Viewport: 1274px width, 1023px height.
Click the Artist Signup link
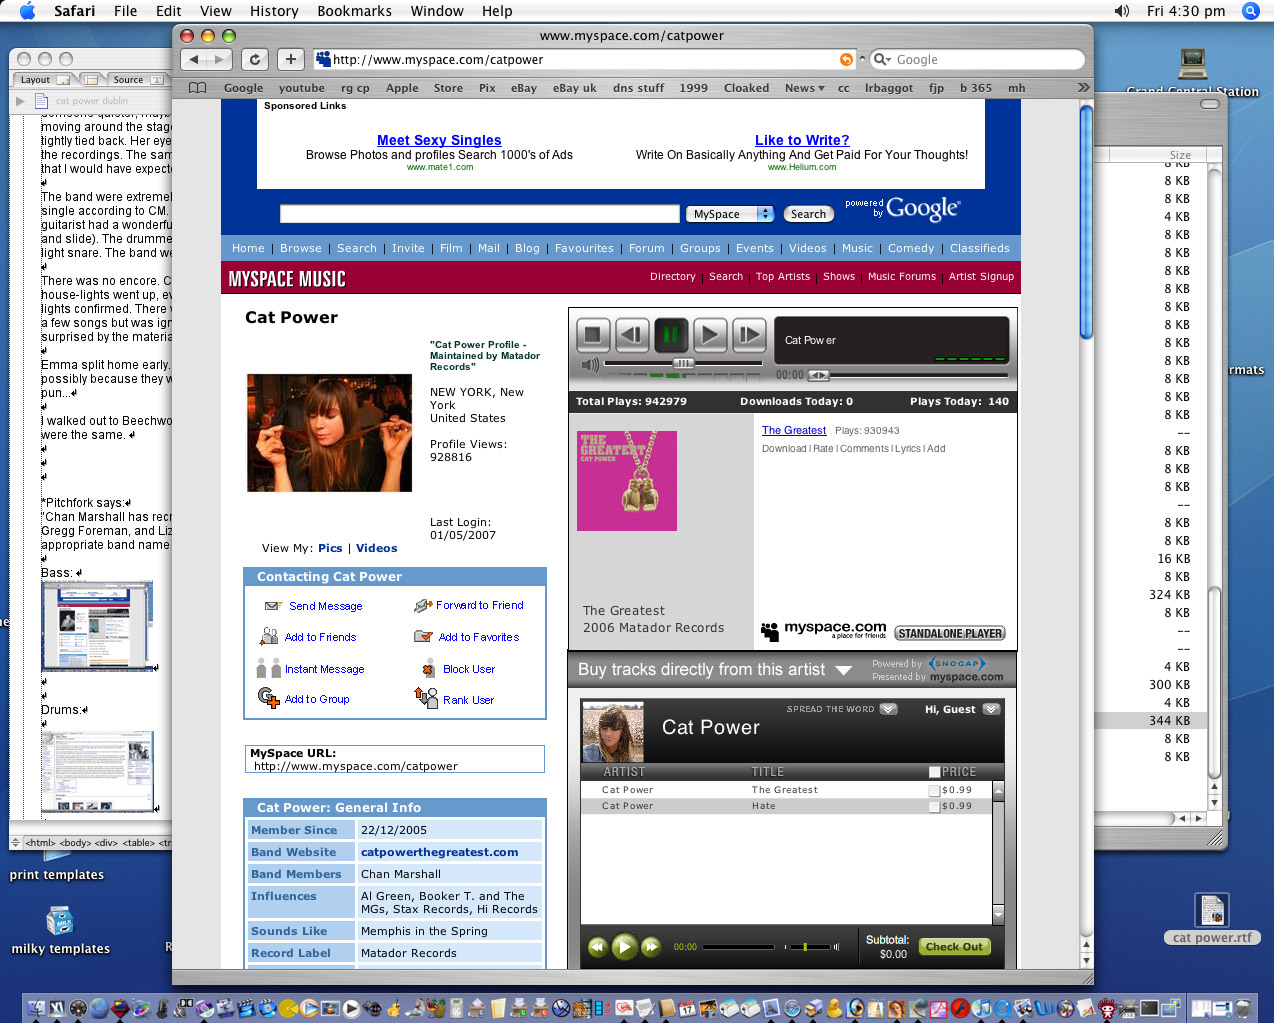(x=981, y=277)
